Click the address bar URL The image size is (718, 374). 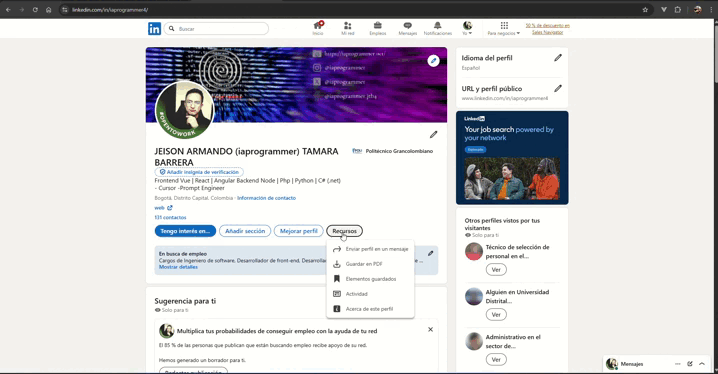point(110,10)
